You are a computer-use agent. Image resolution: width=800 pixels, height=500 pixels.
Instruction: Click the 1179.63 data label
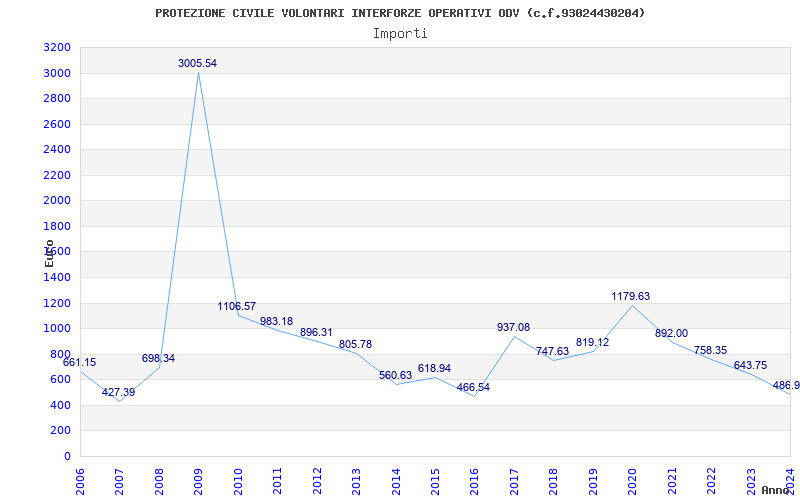(x=631, y=296)
